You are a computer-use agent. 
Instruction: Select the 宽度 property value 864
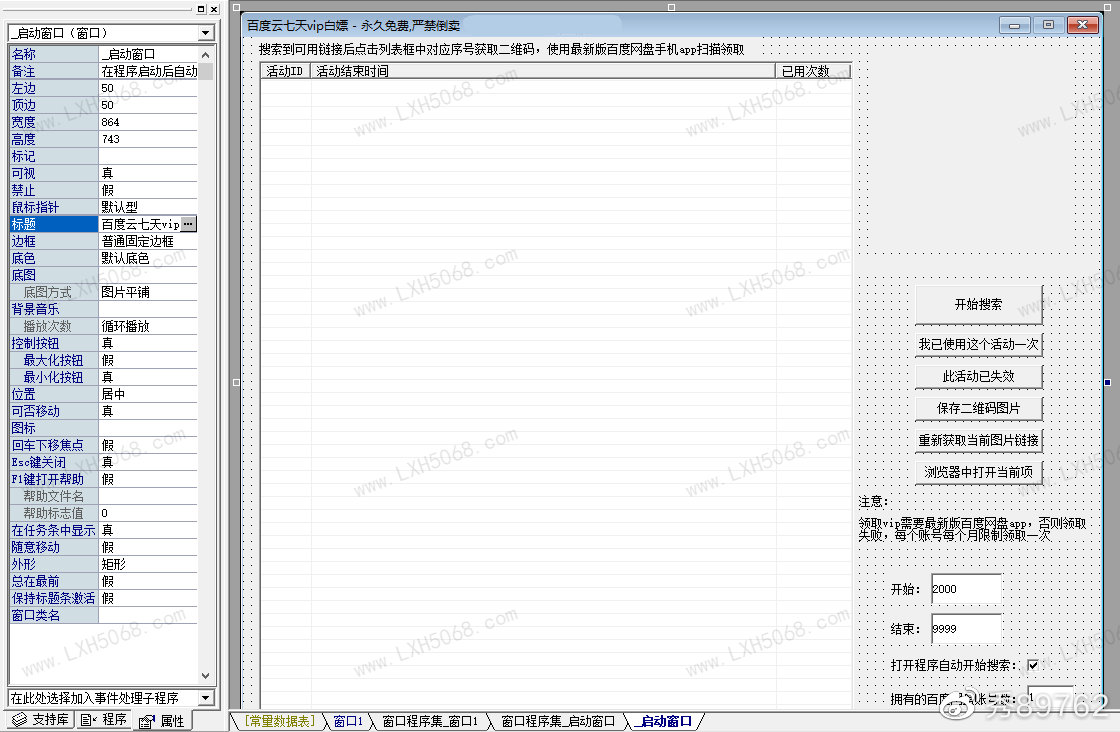(x=148, y=122)
